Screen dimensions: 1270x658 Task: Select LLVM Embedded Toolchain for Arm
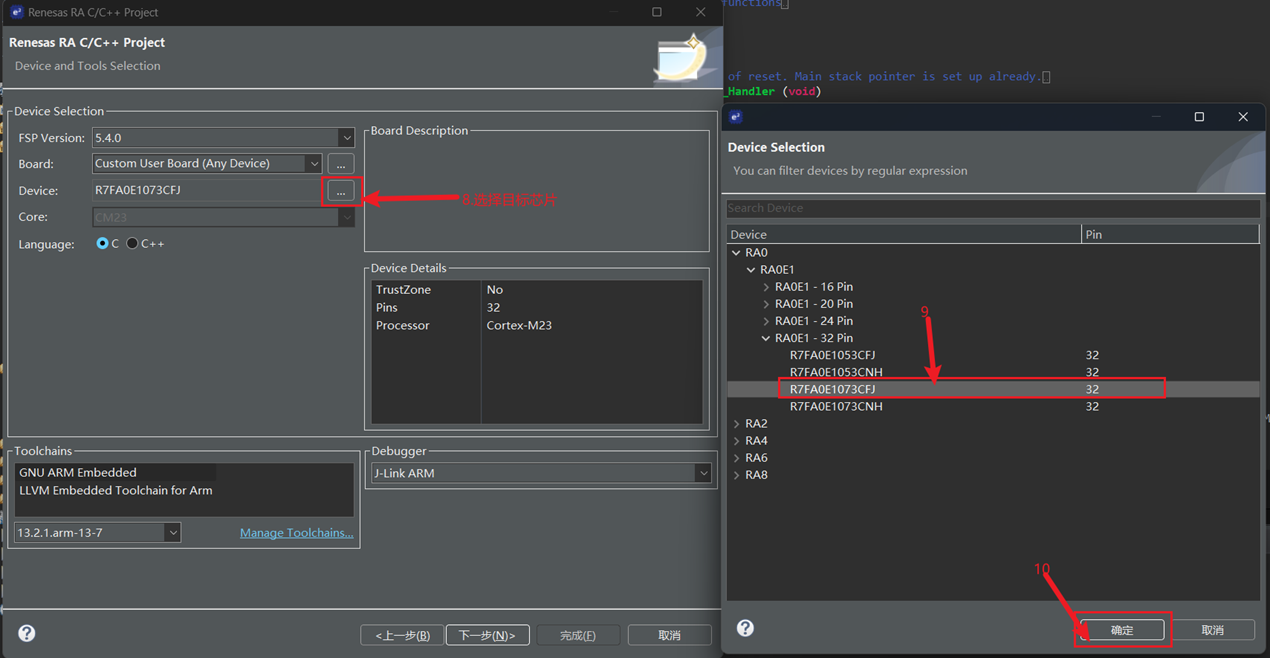[115, 491]
